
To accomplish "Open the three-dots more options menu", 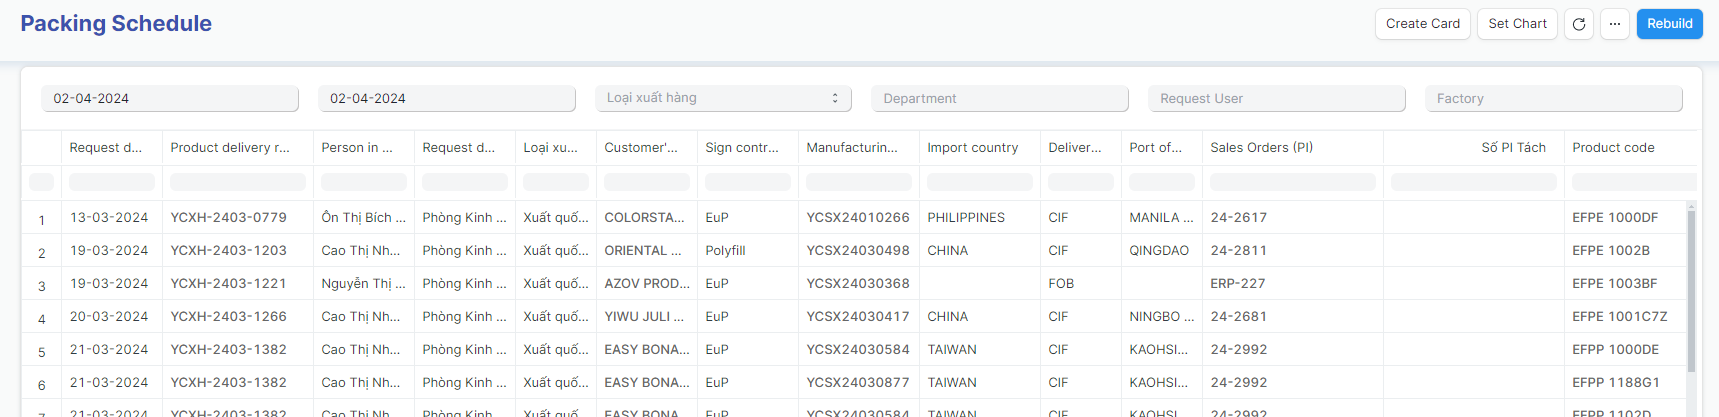I will tap(1615, 24).
